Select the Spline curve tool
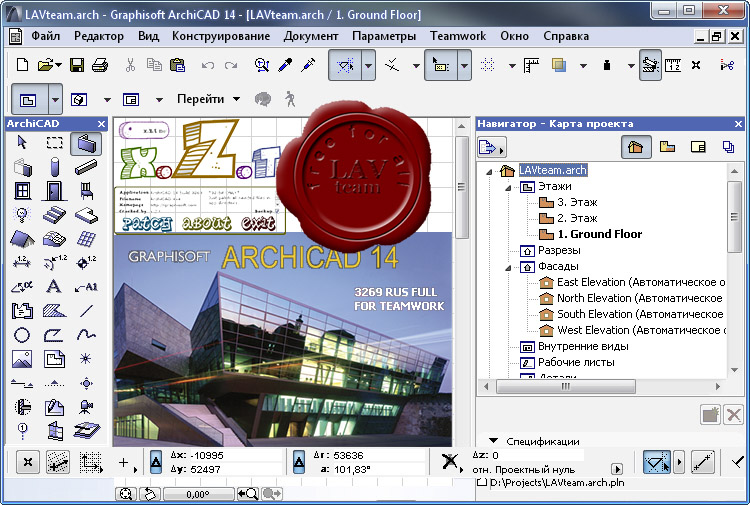 click(86, 334)
